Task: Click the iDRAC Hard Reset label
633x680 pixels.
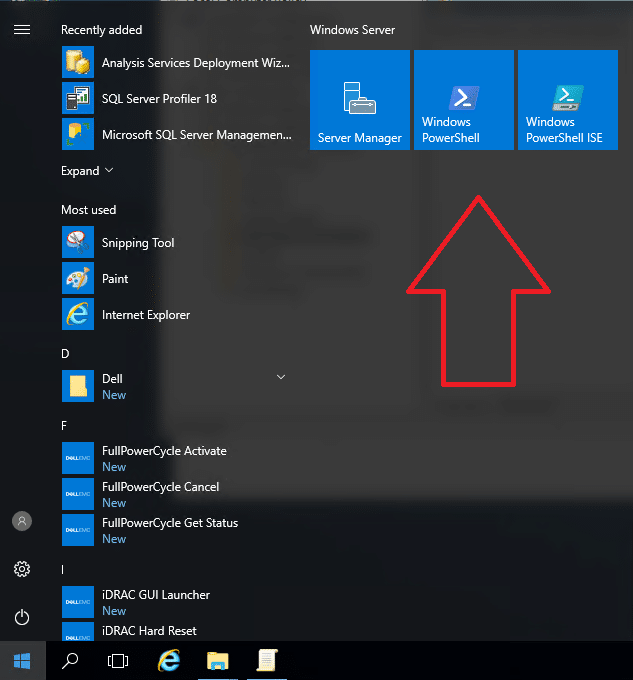Action: [x=149, y=631]
